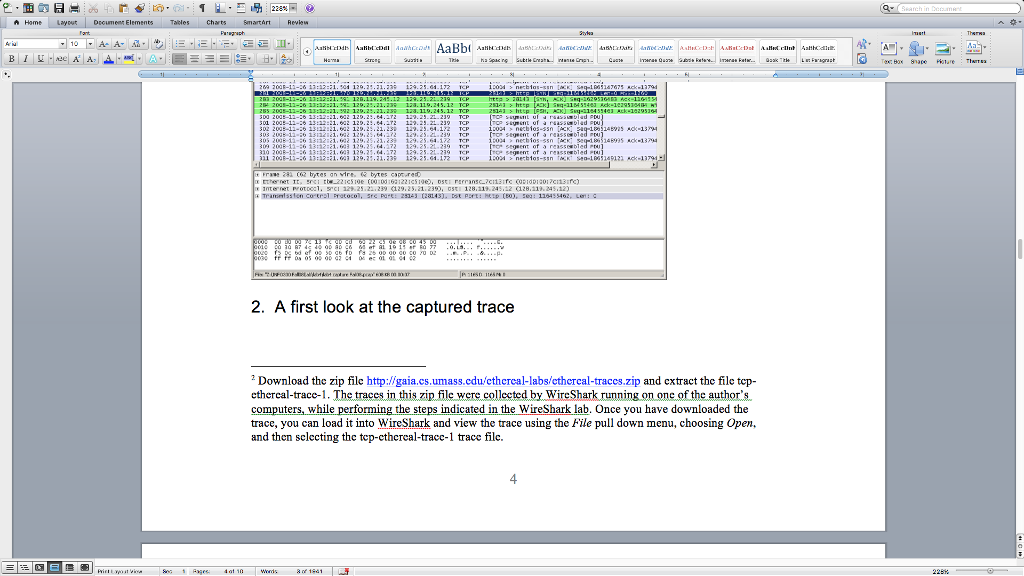Switch to the Layout ribbon tab

pyautogui.click(x=67, y=22)
